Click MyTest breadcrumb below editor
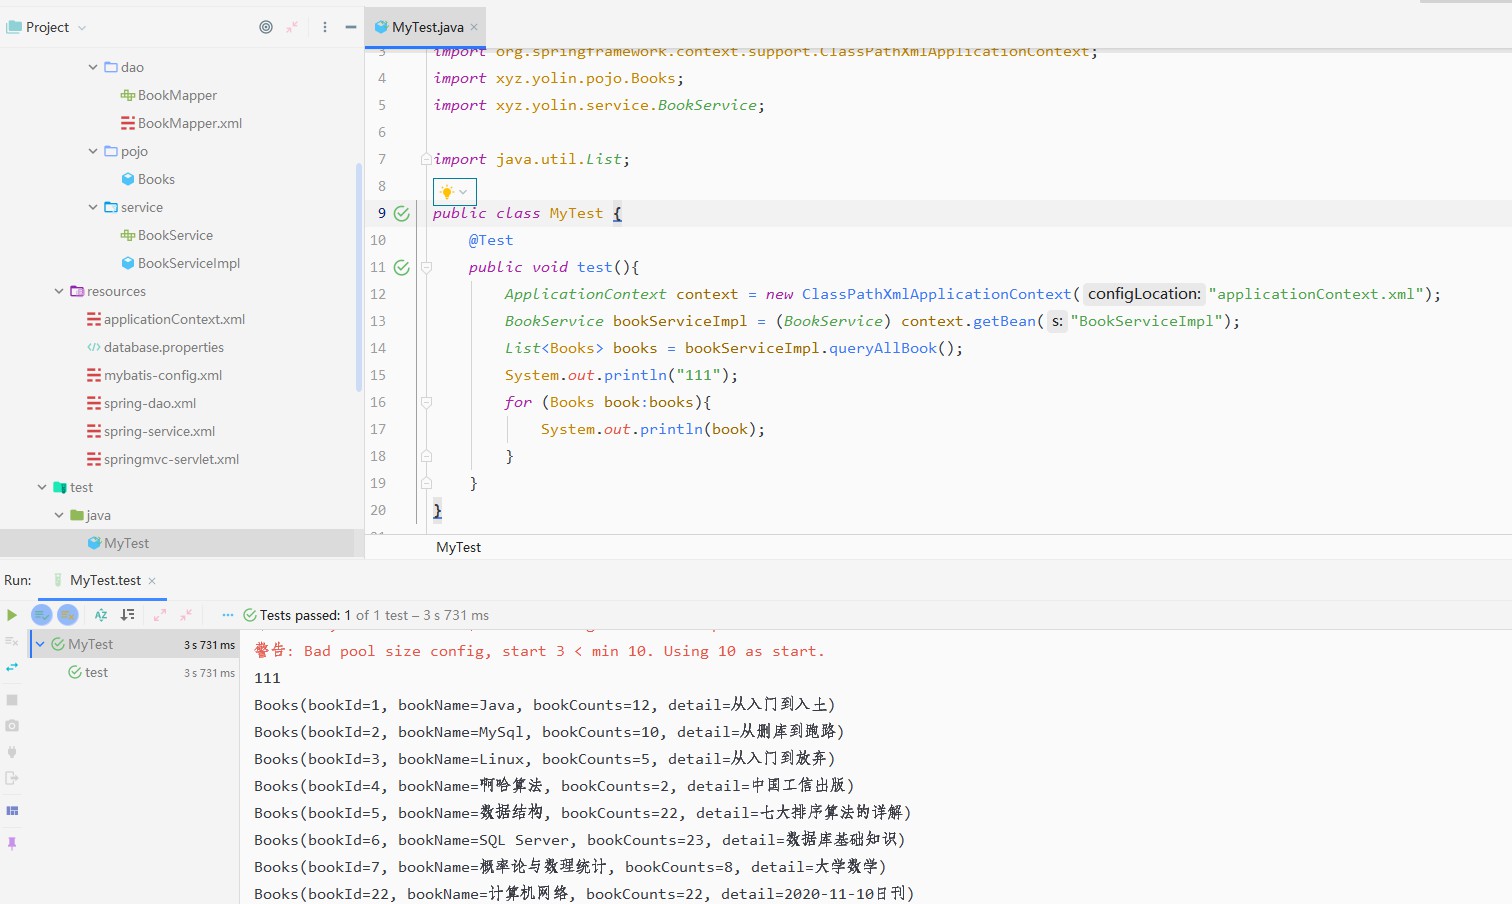 459,547
